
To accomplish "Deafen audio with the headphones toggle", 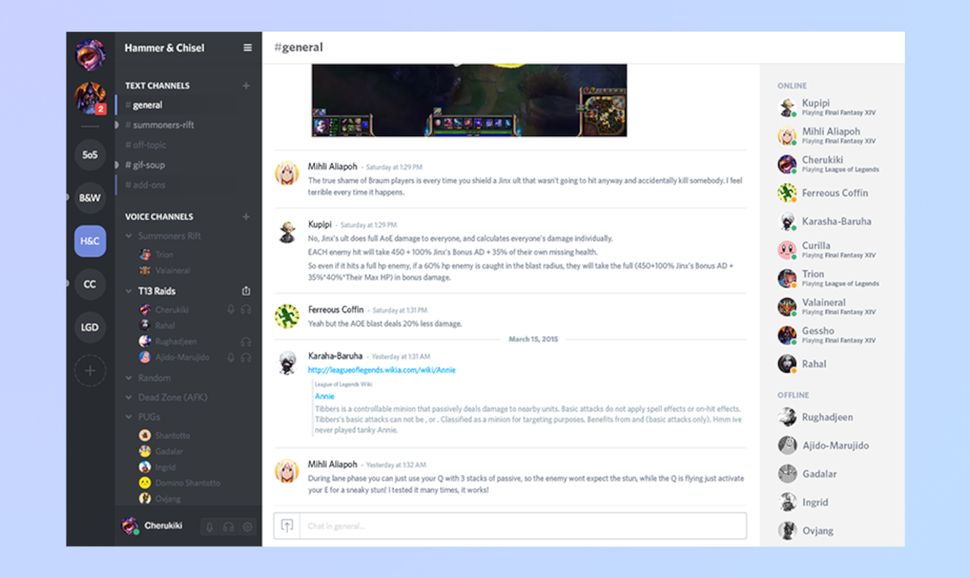I will [x=228, y=526].
